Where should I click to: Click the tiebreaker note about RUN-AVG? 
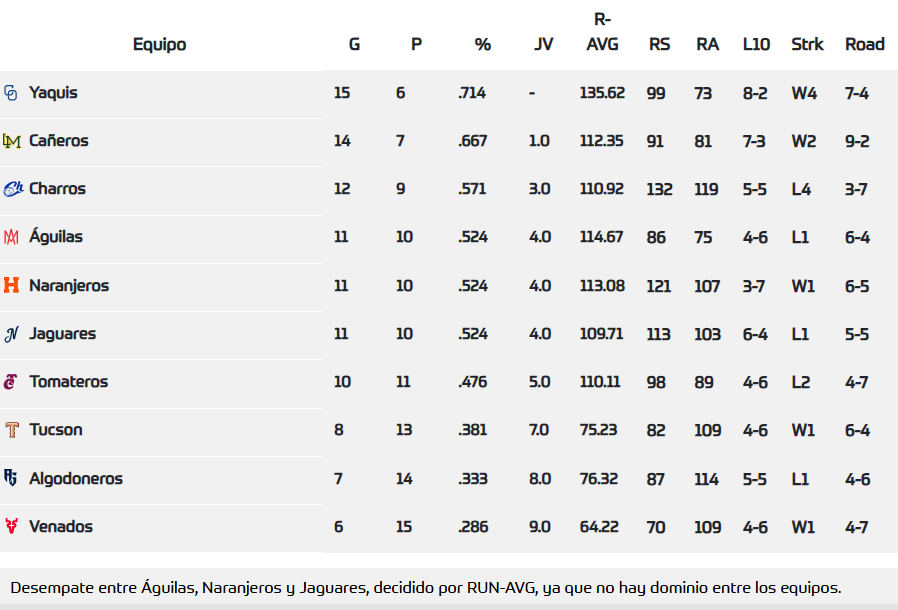click(x=426, y=587)
